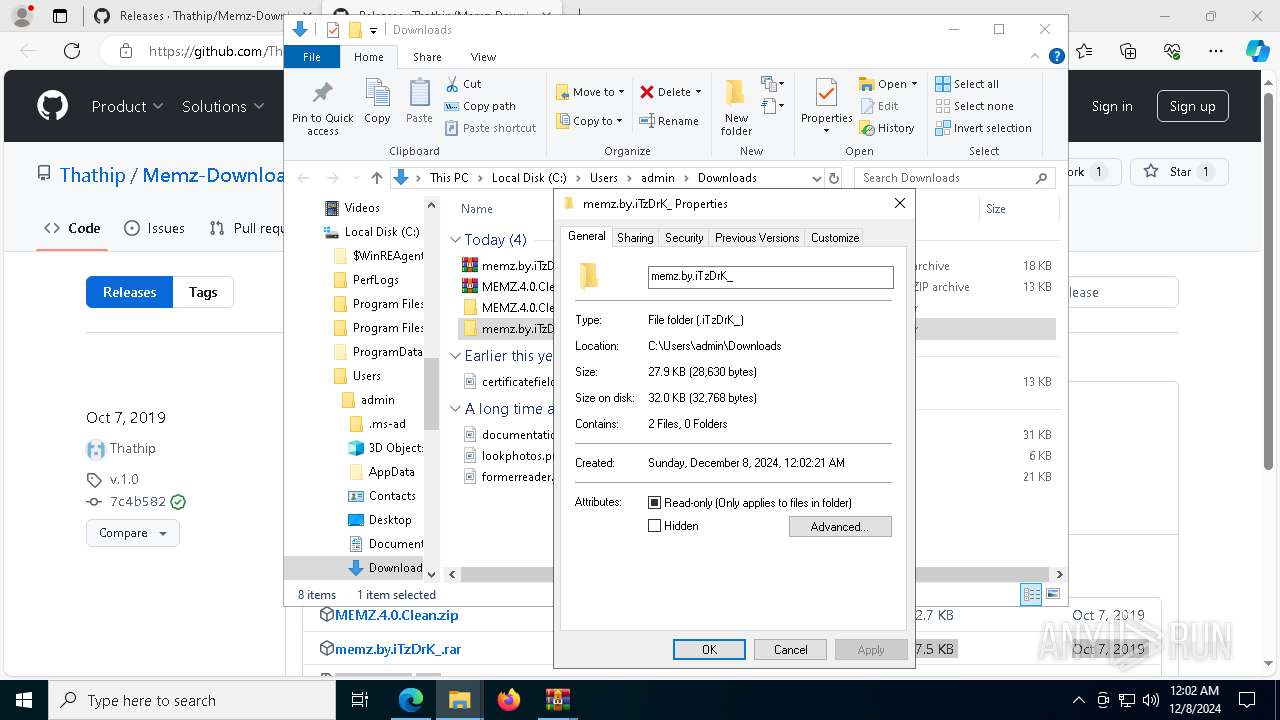
Task: Open Windows Start menu
Action: (x=23, y=700)
